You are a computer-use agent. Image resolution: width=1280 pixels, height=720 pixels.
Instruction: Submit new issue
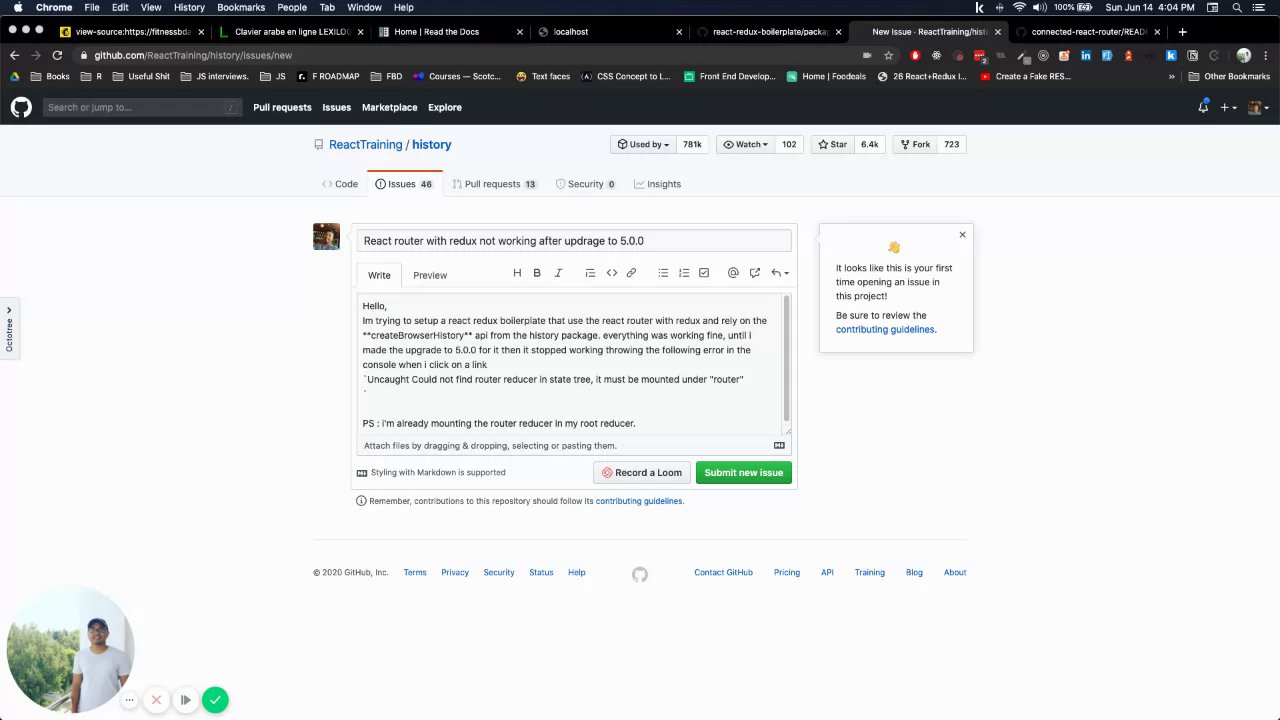click(744, 473)
